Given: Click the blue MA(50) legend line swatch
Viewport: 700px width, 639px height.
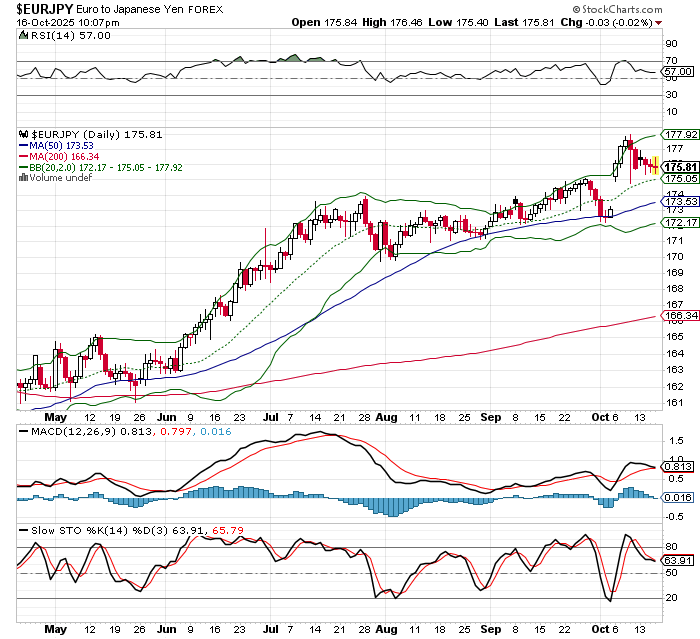Looking at the screenshot, I should tap(25, 145).
